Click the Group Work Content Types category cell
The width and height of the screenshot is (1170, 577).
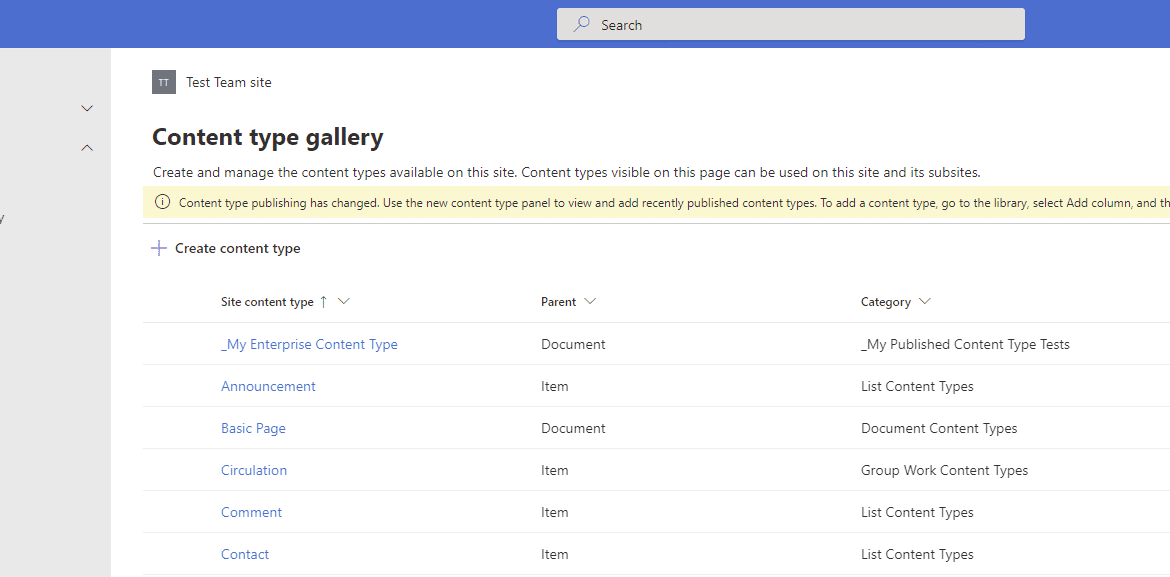click(944, 470)
